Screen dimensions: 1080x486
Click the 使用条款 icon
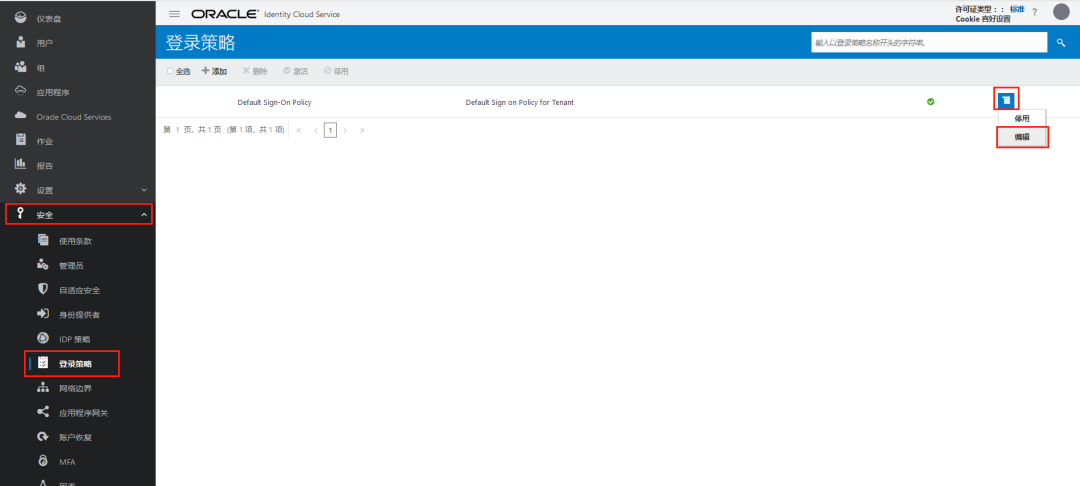(43, 240)
